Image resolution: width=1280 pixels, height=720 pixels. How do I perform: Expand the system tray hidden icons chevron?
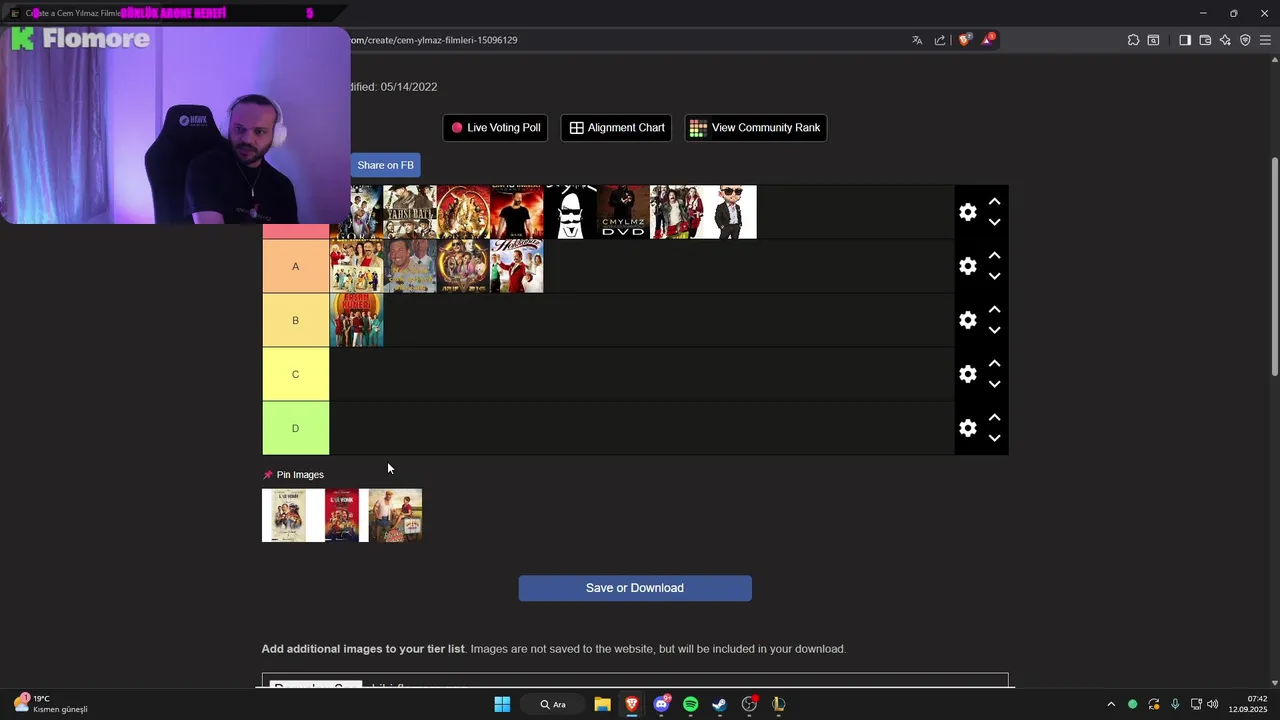1110,704
